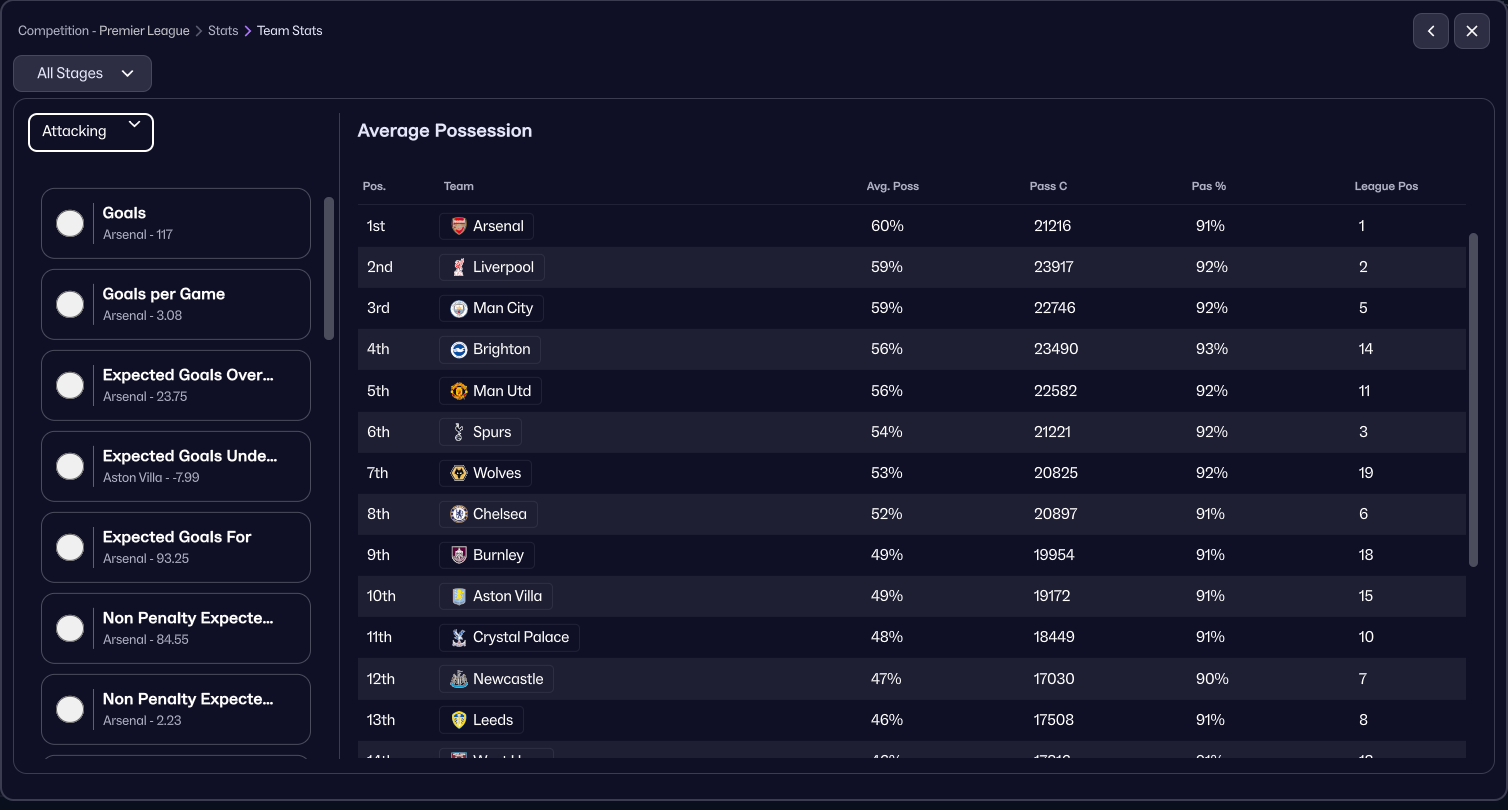This screenshot has width=1508, height=810.
Task: Click the Arsenal club crest icon
Action: [x=459, y=226]
